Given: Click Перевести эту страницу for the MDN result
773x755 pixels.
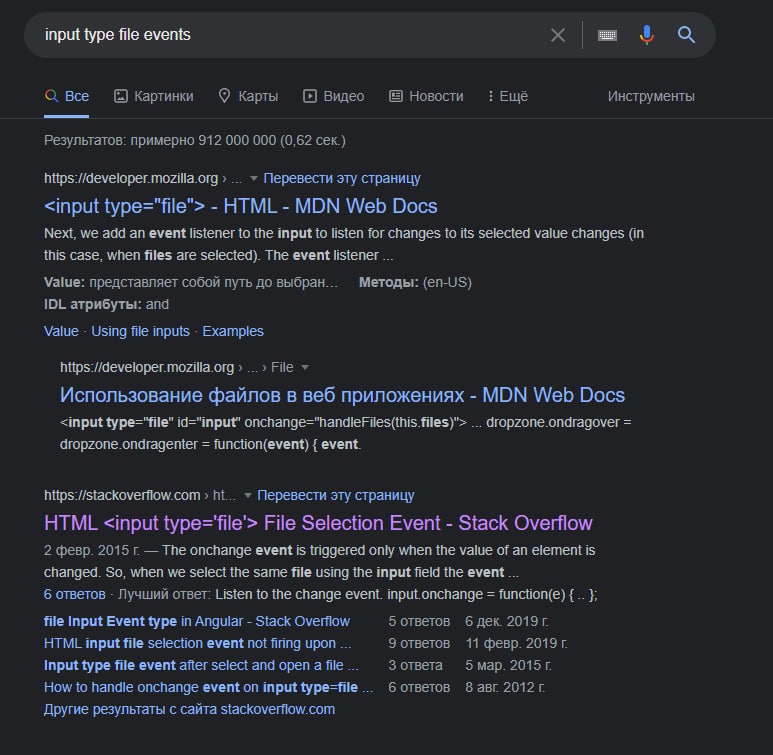Looking at the screenshot, I should [342, 178].
